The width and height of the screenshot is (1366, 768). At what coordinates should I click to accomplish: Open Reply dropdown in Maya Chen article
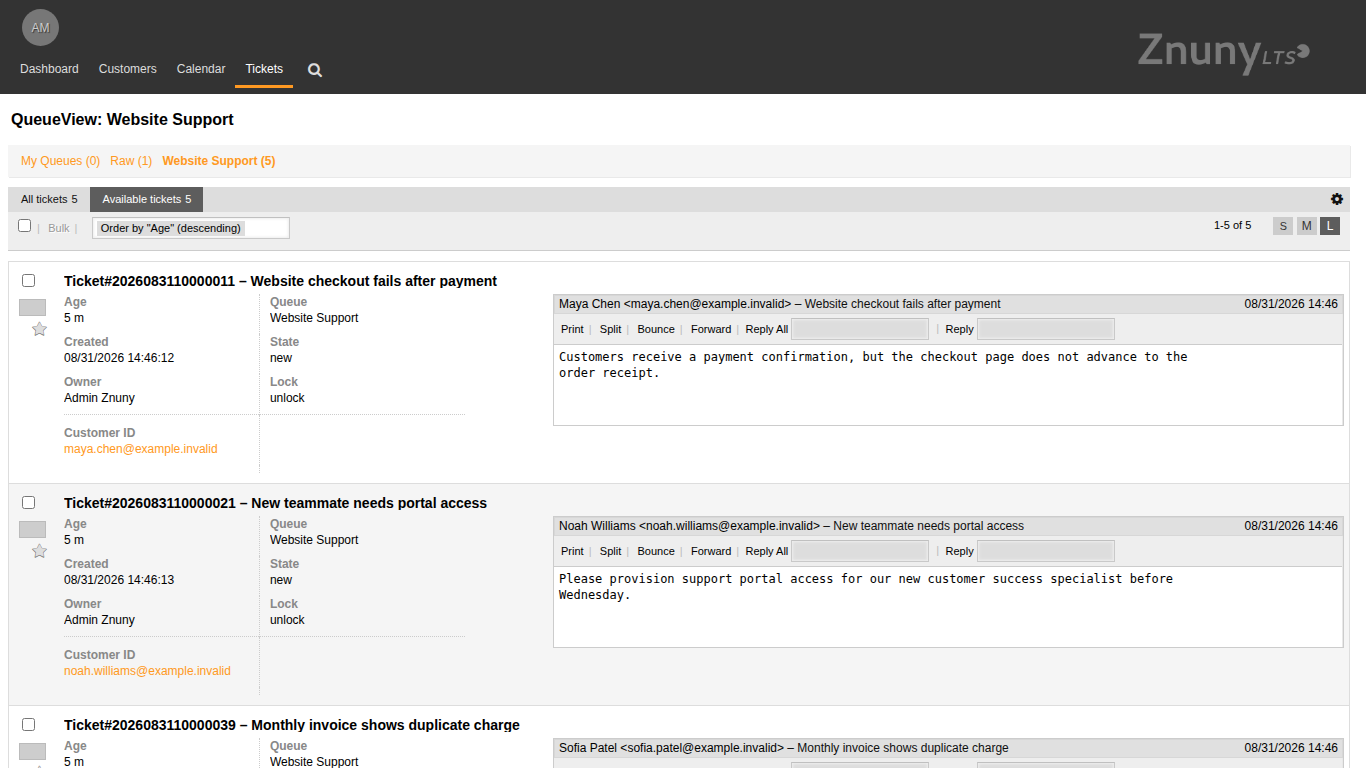coord(1046,329)
